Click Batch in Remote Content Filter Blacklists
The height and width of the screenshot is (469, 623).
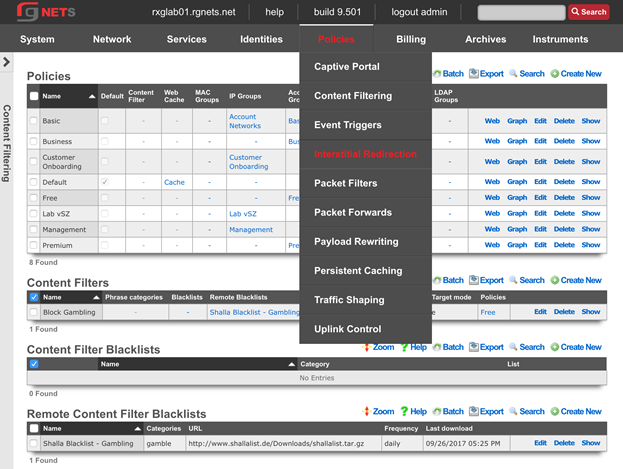449,411
